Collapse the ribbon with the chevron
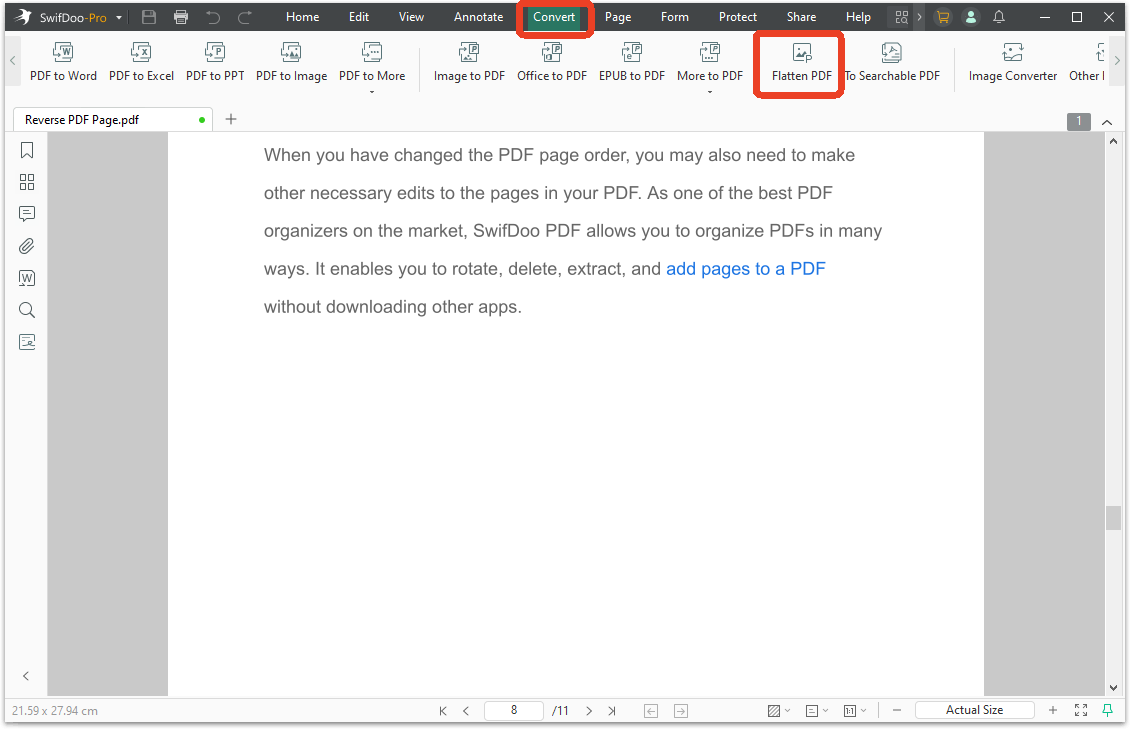 pyautogui.click(x=1107, y=122)
